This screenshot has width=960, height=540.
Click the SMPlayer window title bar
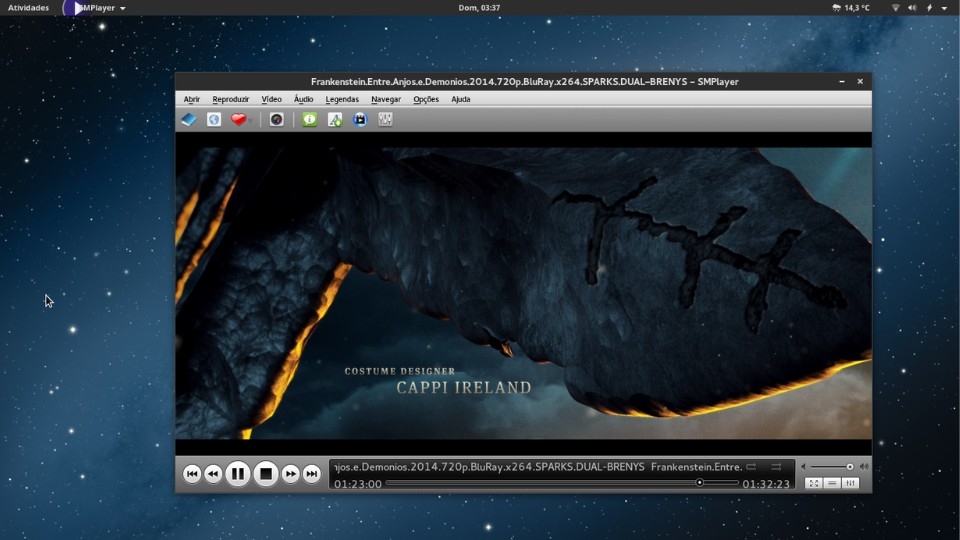[524, 81]
